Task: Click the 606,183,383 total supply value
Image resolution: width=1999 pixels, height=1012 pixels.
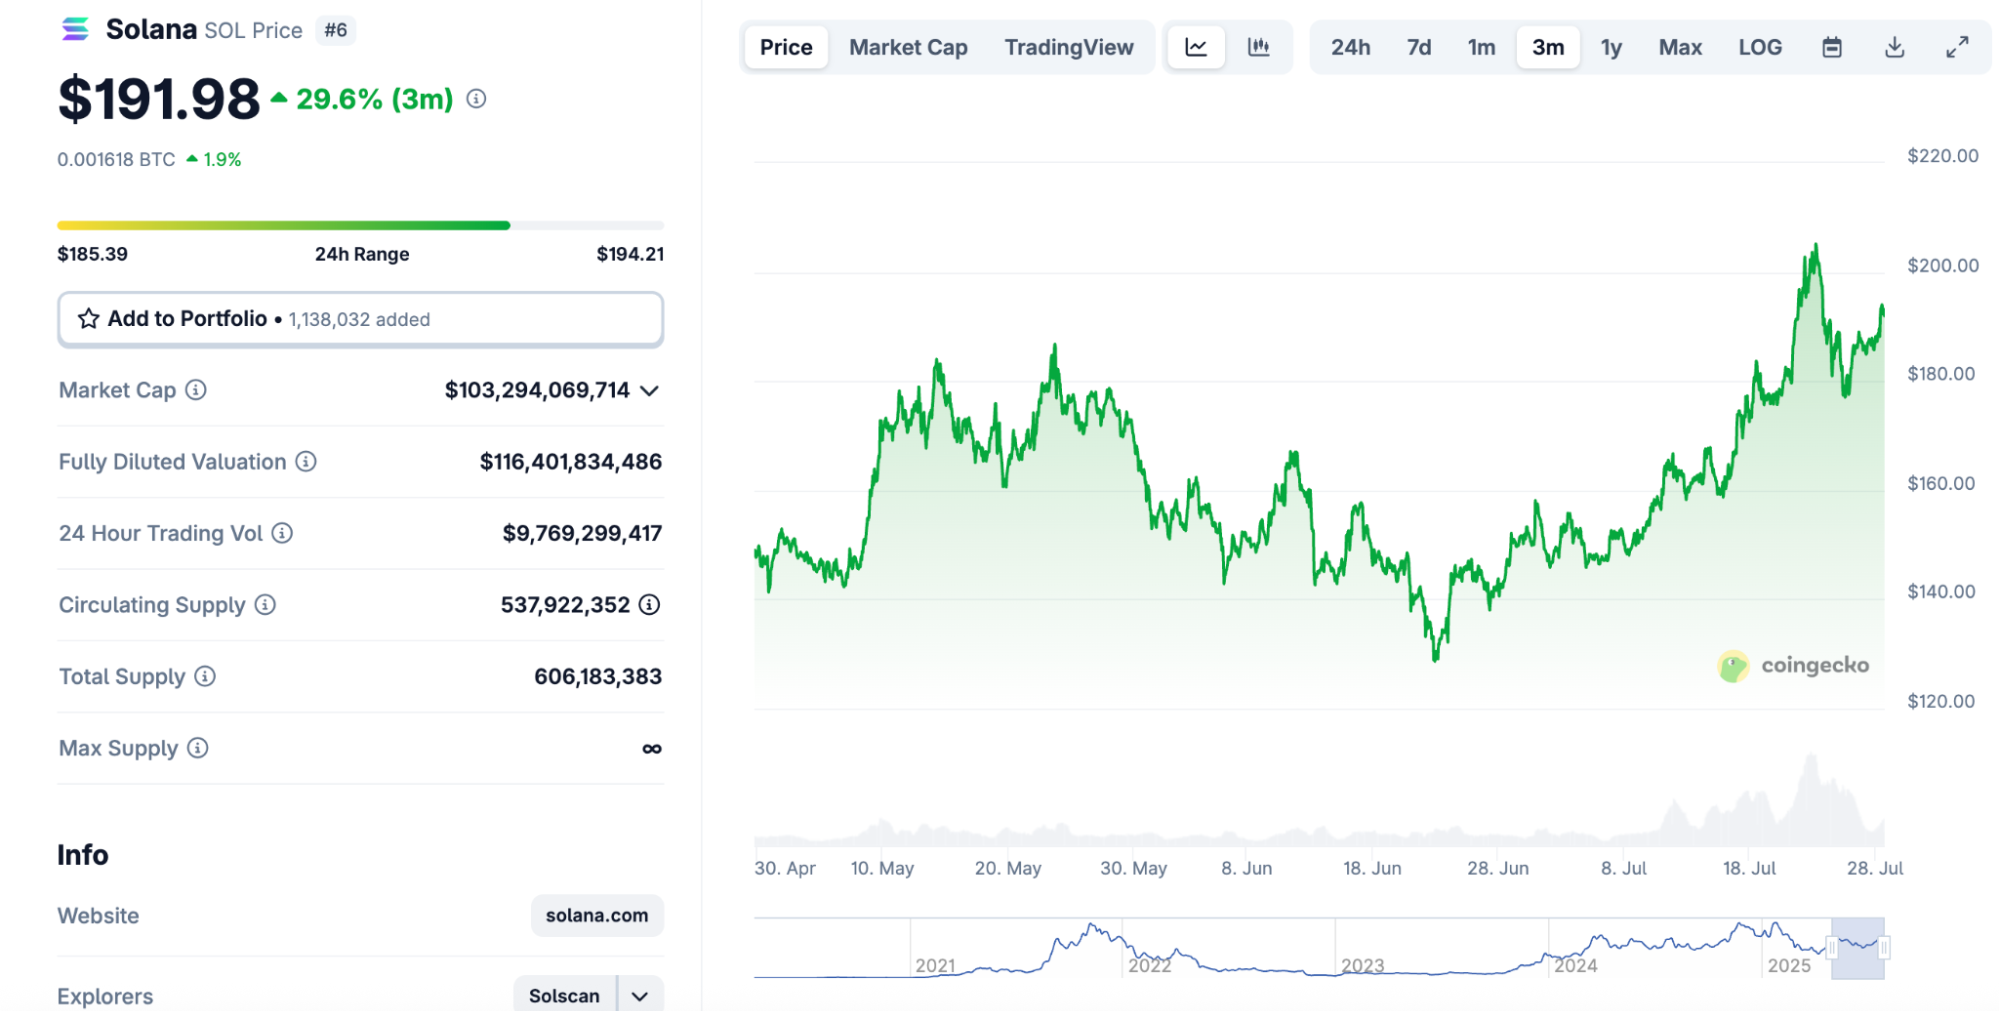Action: point(598,677)
